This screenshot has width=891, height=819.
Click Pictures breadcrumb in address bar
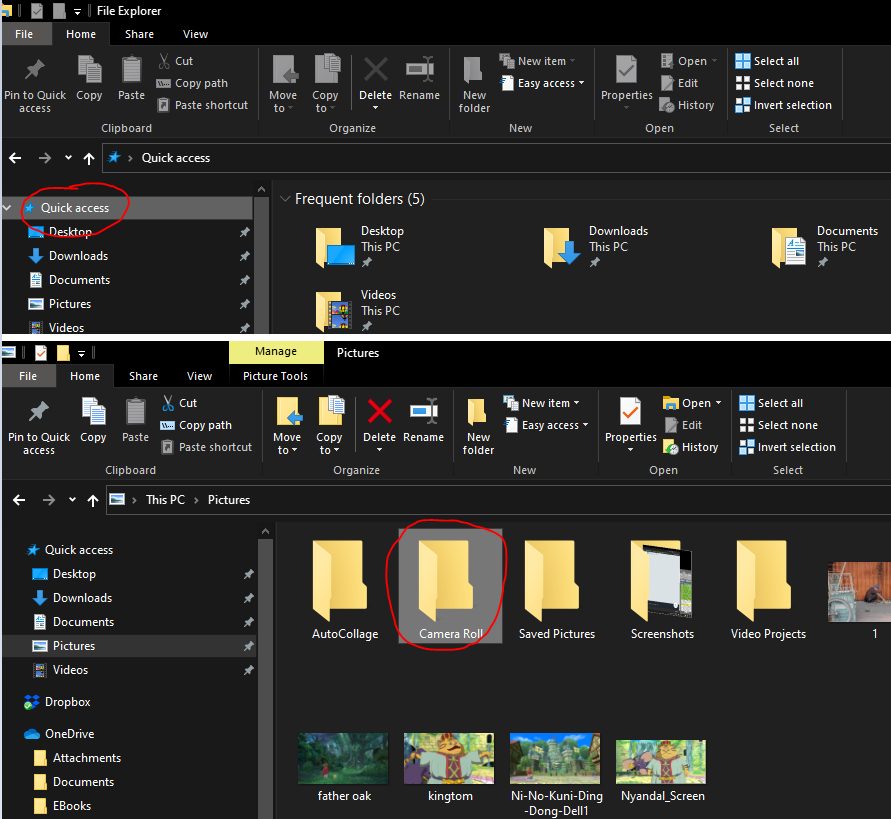[x=229, y=500]
